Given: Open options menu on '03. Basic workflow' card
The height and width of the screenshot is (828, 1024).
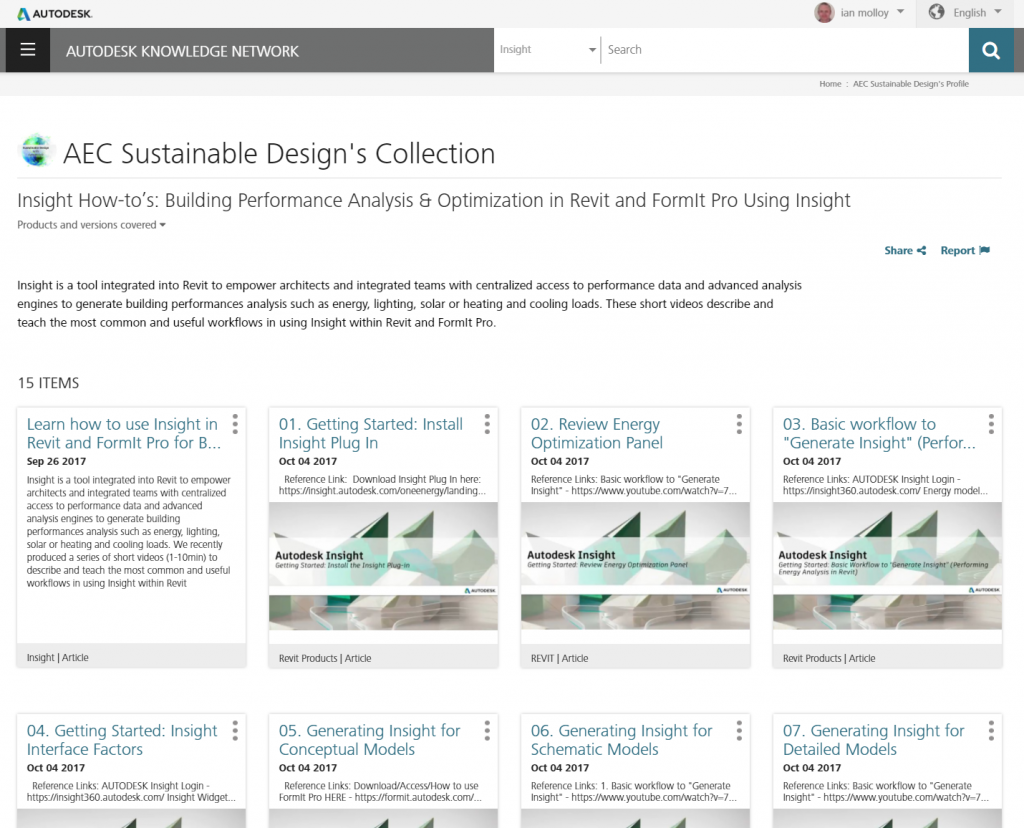Looking at the screenshot, I should coord(991,424).
